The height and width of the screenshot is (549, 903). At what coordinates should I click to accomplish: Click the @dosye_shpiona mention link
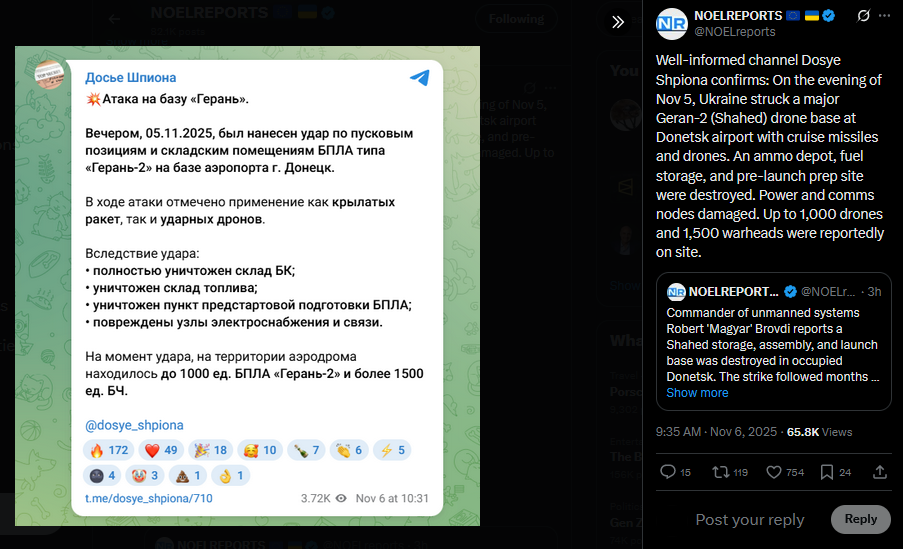tap(134, 425)
